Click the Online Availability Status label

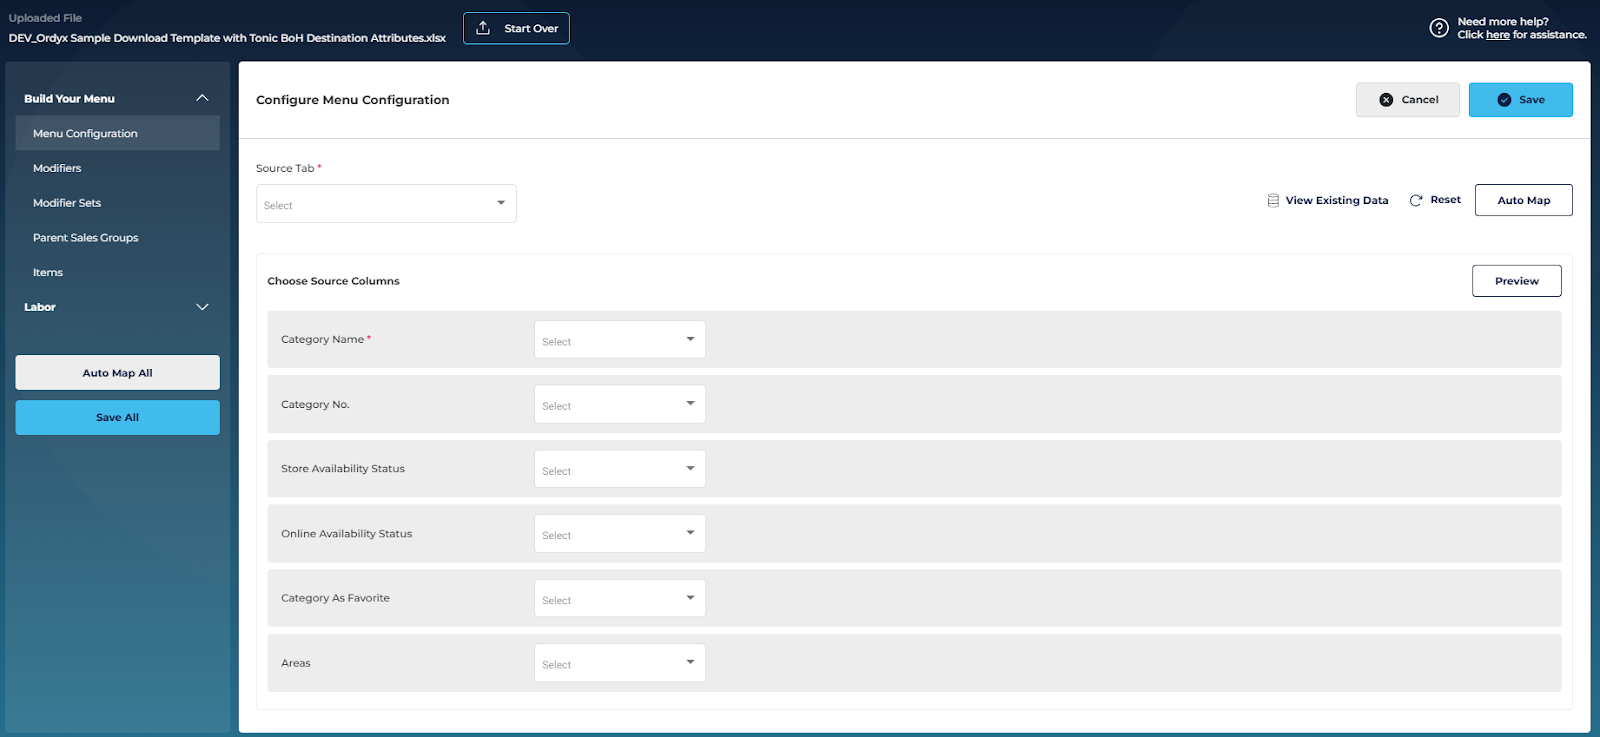[347, 534]
